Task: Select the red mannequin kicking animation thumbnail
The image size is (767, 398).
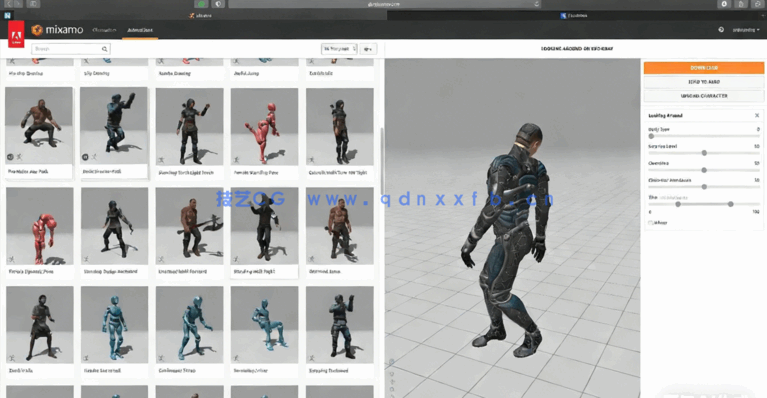Action: click(264, 127)
